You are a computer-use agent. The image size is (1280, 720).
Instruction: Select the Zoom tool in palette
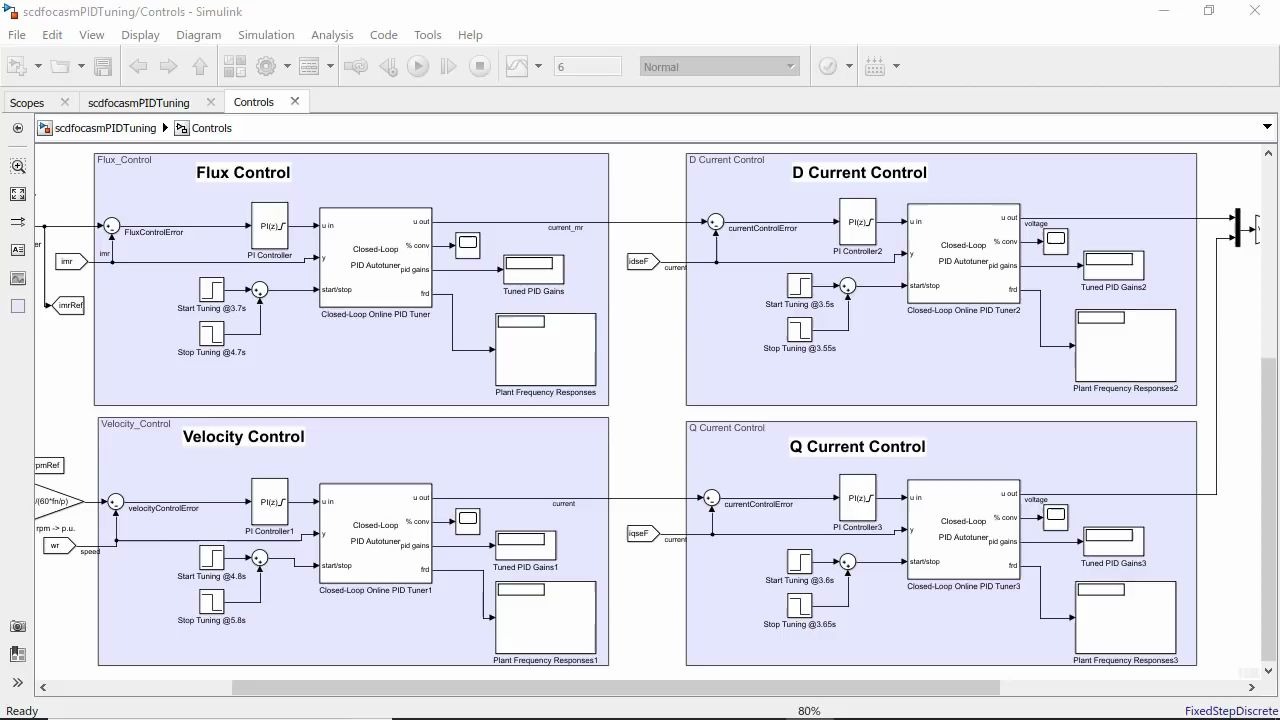coord(18,166)
